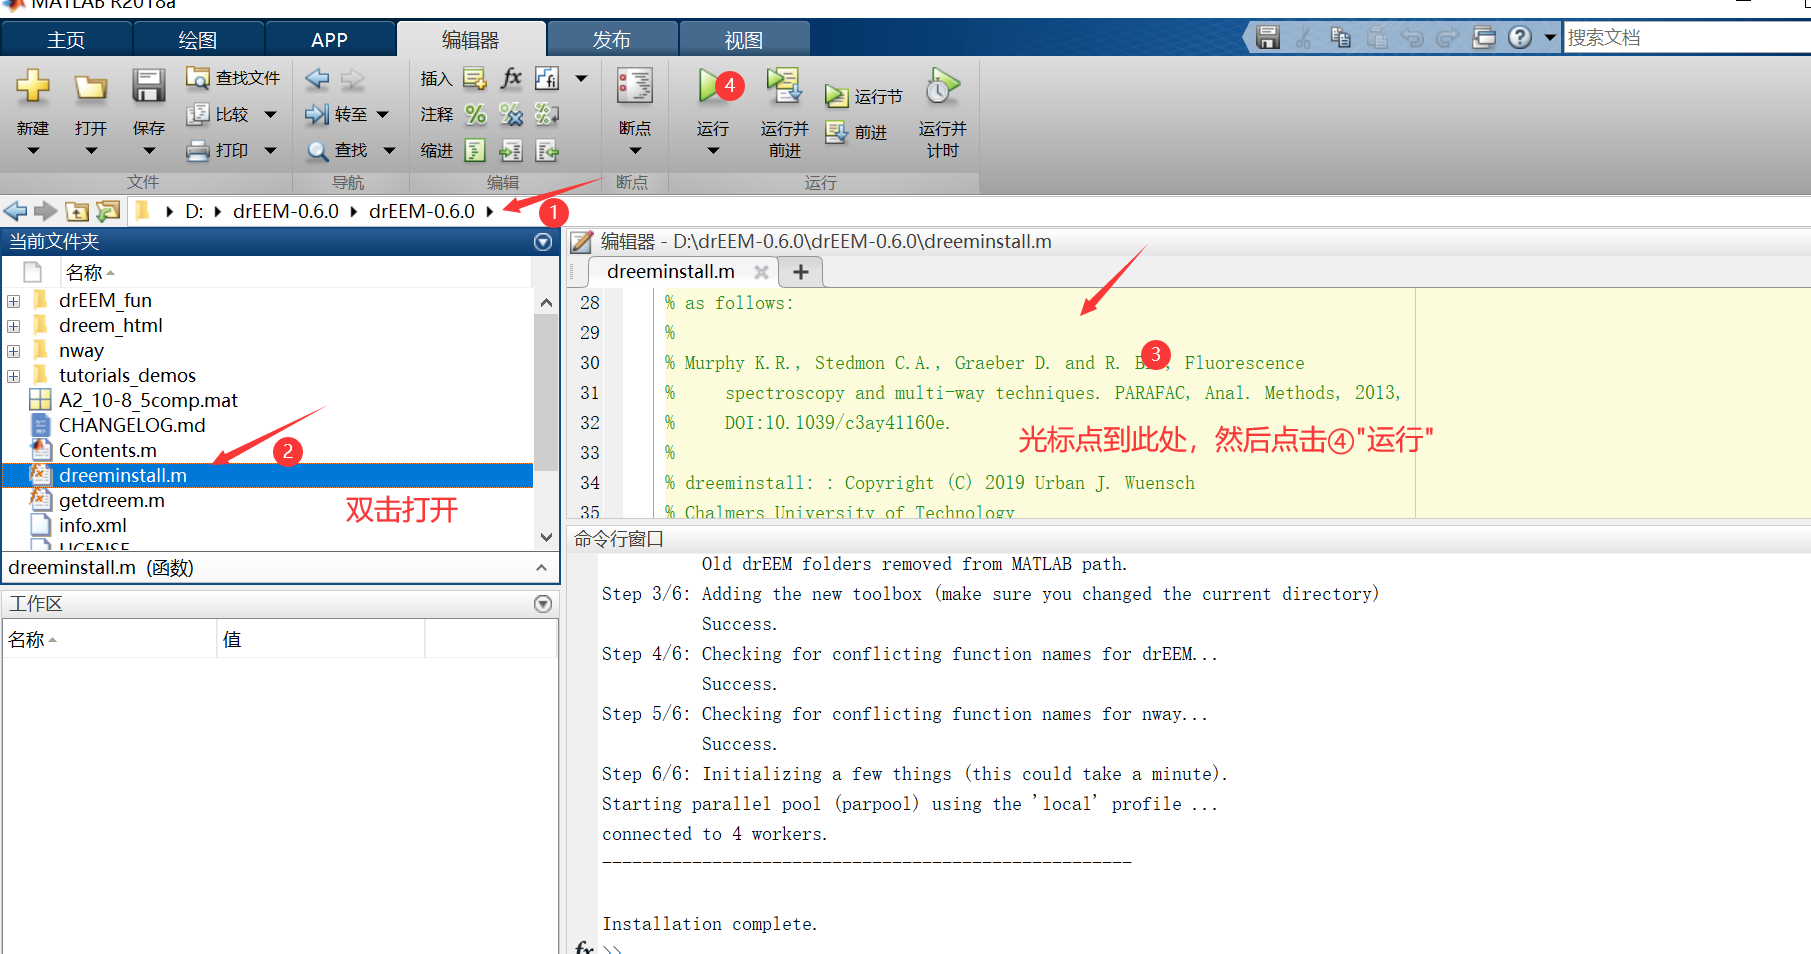Screen dimensions: 1811x954
Task: Open the dropdown arrow under 新建
Action: [33, 151]
